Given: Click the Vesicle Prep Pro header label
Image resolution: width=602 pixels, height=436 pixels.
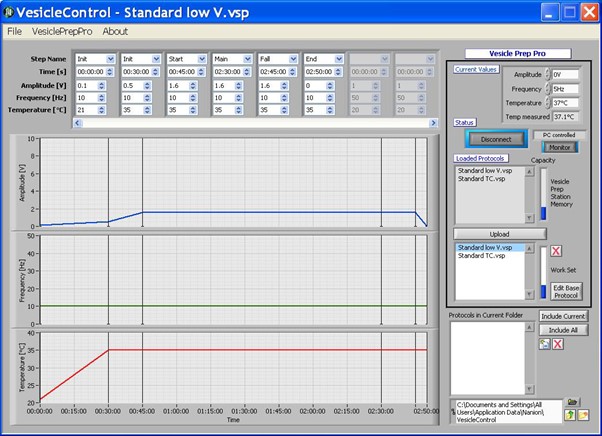Looking at the screenshot, I should click(x=518, y=53).
